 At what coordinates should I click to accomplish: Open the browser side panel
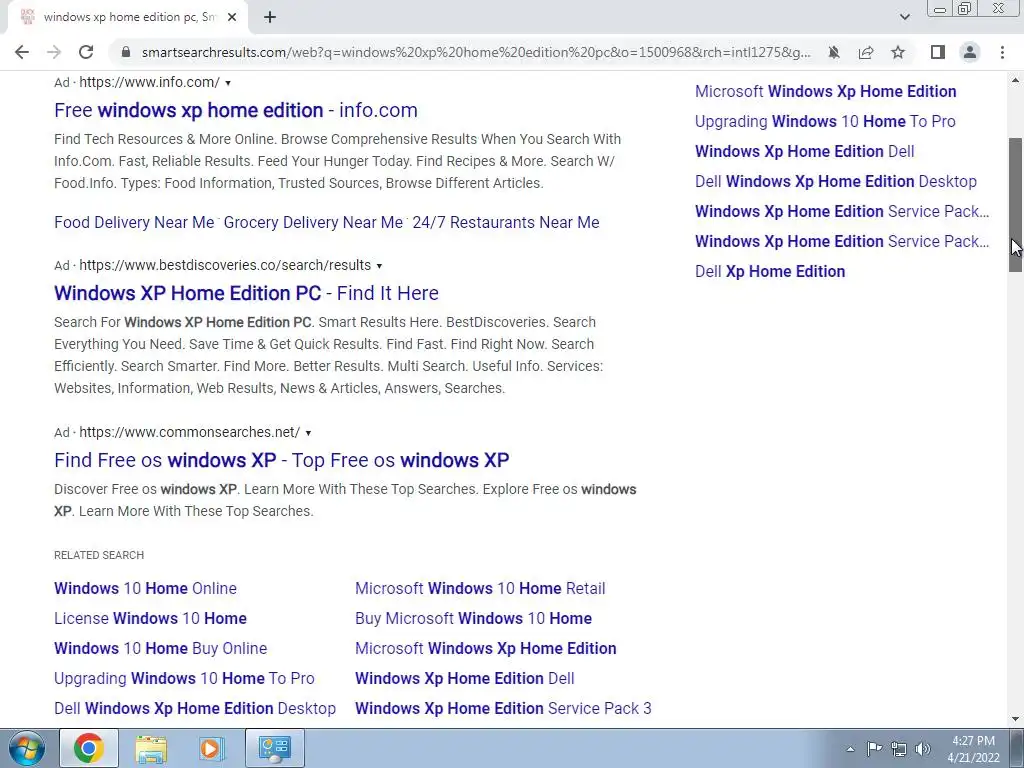(x=938, y=52)
